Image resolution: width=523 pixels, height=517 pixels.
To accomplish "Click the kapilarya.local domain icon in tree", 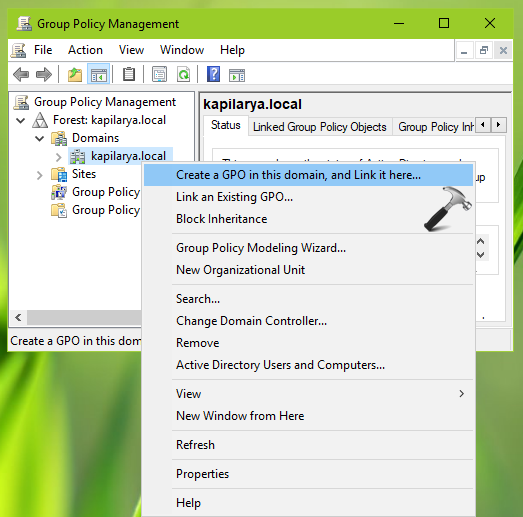I will 77,156.
